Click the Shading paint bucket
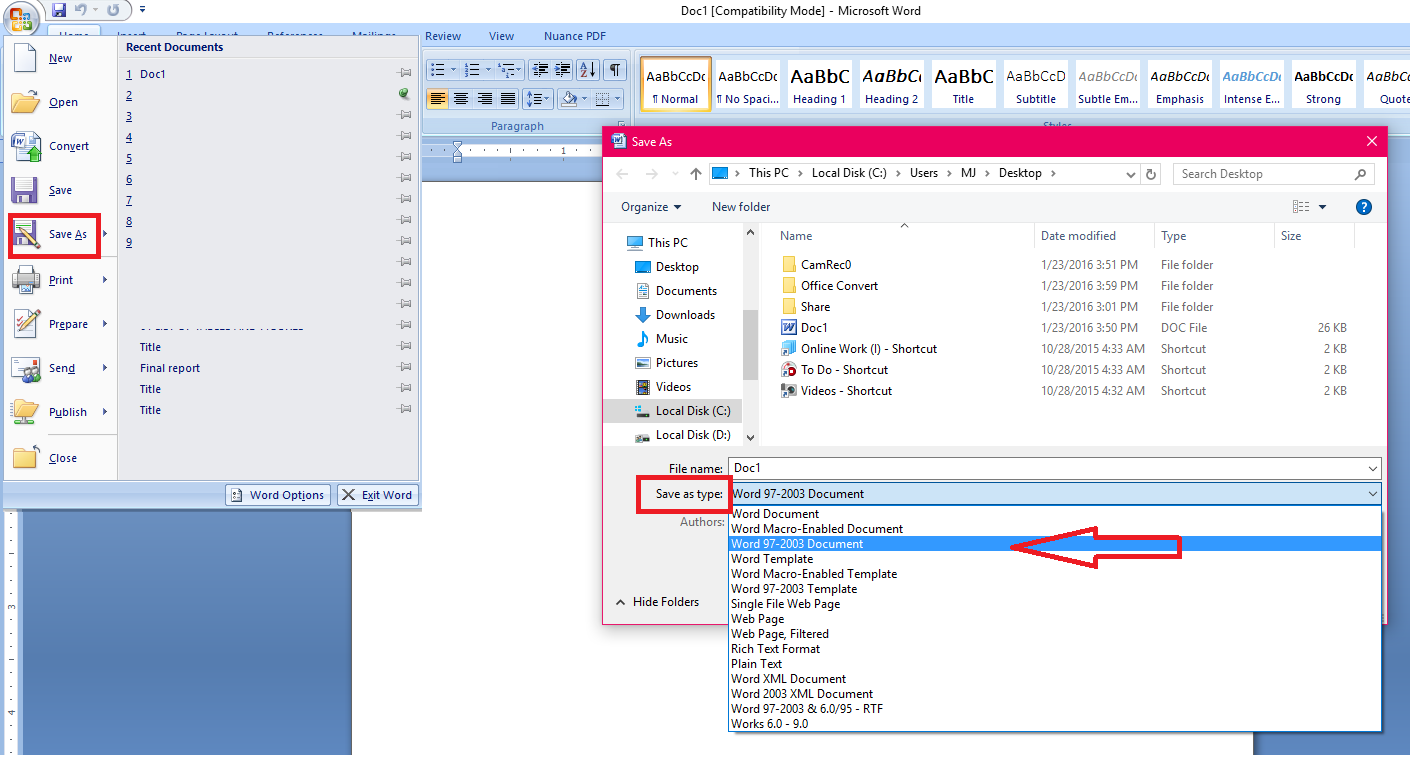1410x762 pixels. click(568, 98)
